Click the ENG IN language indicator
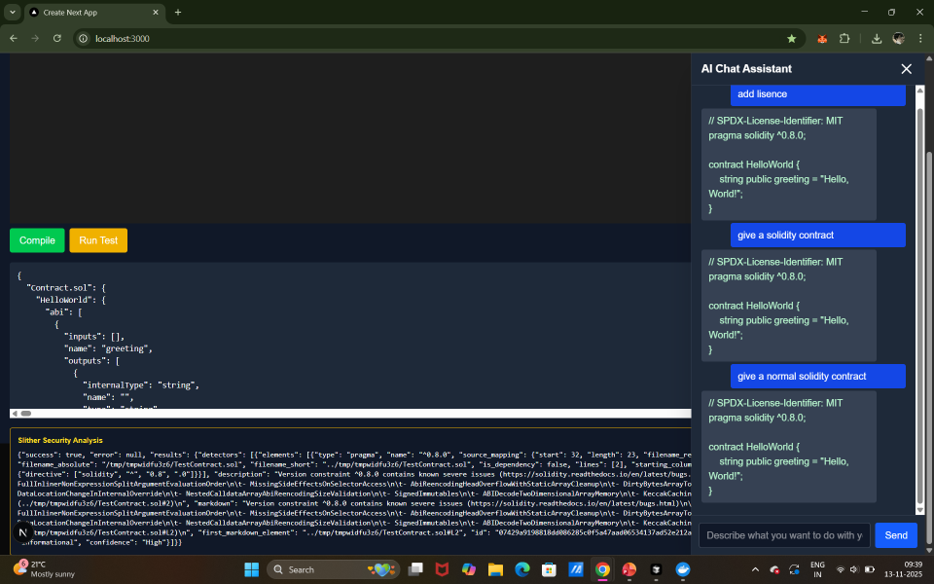934x584 pixels. pyautogui.click(x=817, y=570)
